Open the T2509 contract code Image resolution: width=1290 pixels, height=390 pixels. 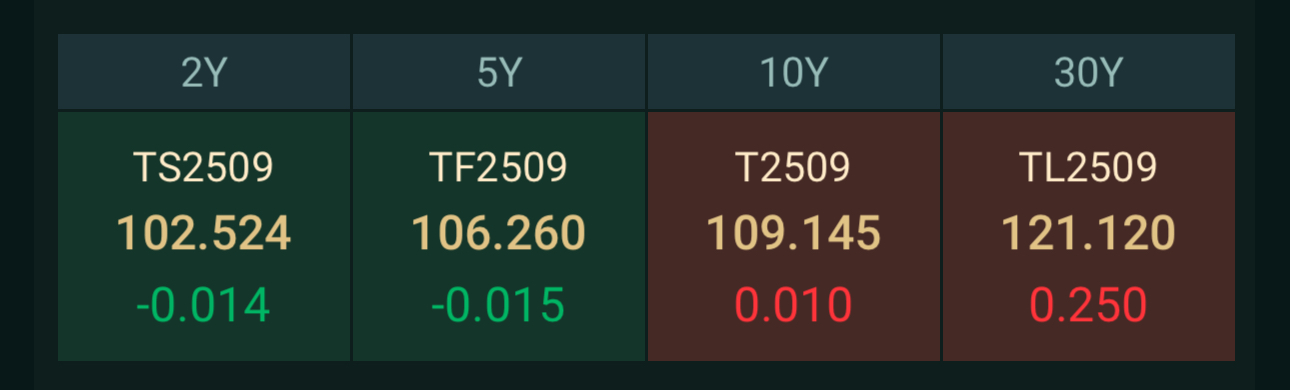click(x=794, y=167)
